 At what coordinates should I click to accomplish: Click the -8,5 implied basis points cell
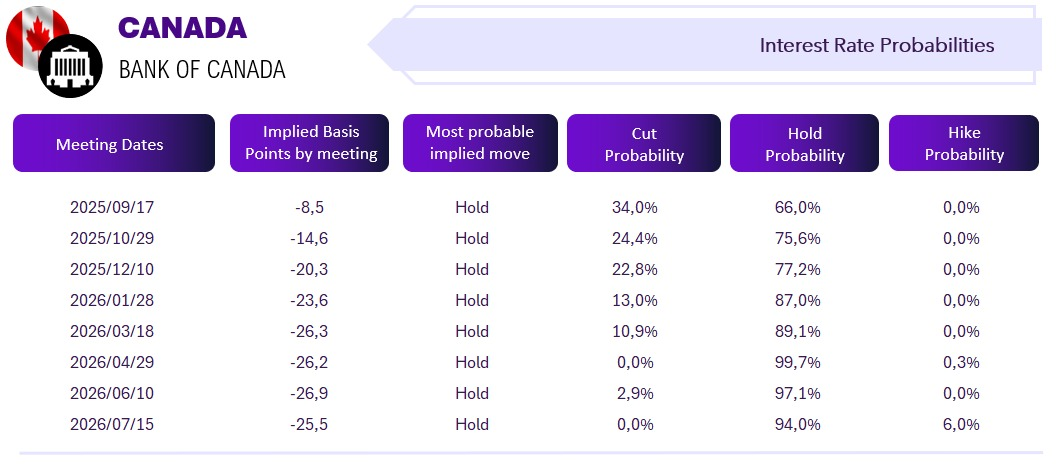[x=309, y=208]
